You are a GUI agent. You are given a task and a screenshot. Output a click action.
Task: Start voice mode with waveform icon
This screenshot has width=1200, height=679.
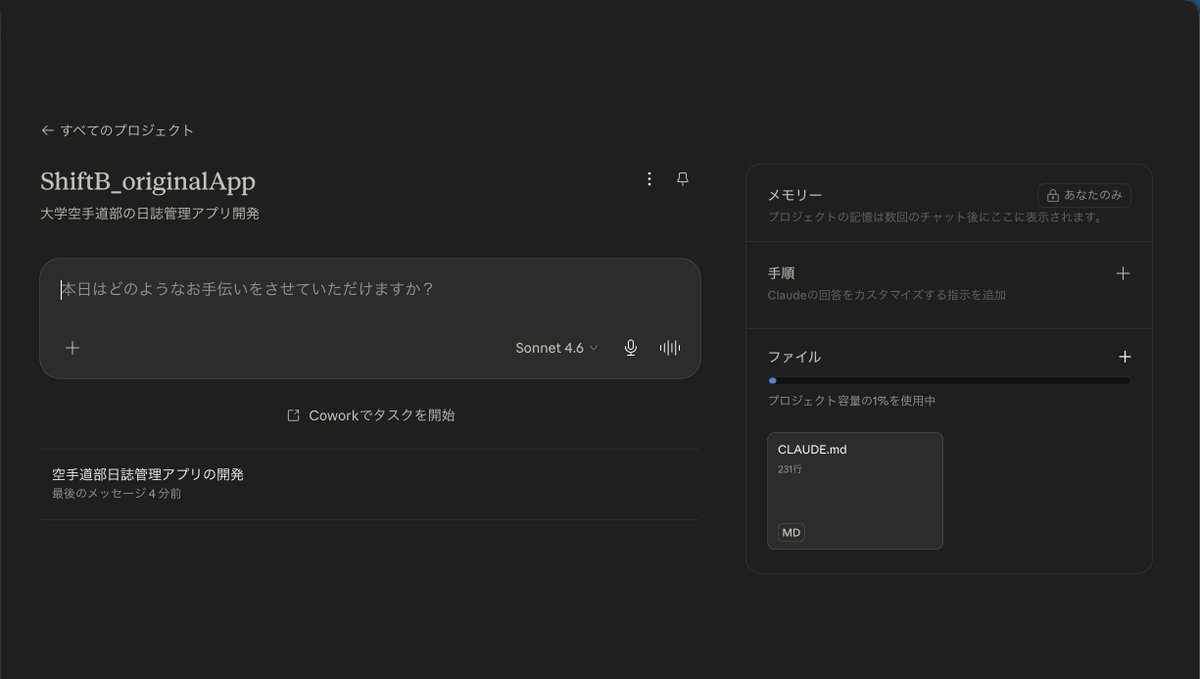[x=670, y=348]
